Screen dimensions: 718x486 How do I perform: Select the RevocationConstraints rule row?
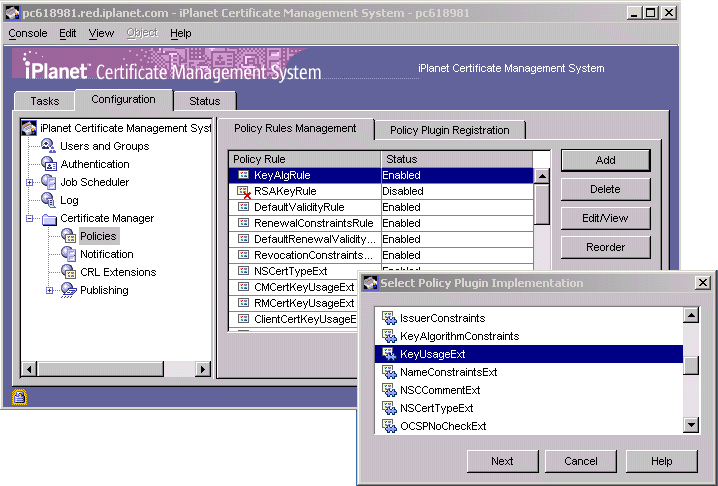381,255
